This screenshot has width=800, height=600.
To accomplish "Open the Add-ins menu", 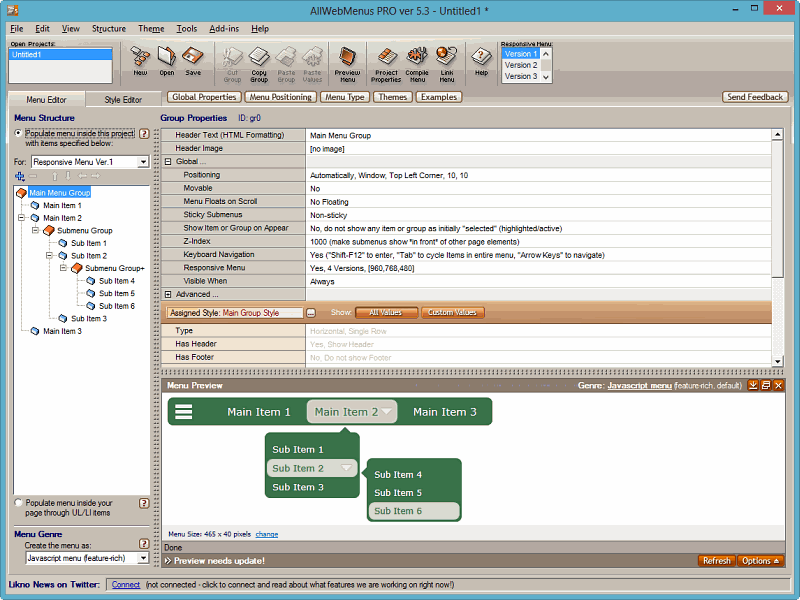I will point(223,29).
